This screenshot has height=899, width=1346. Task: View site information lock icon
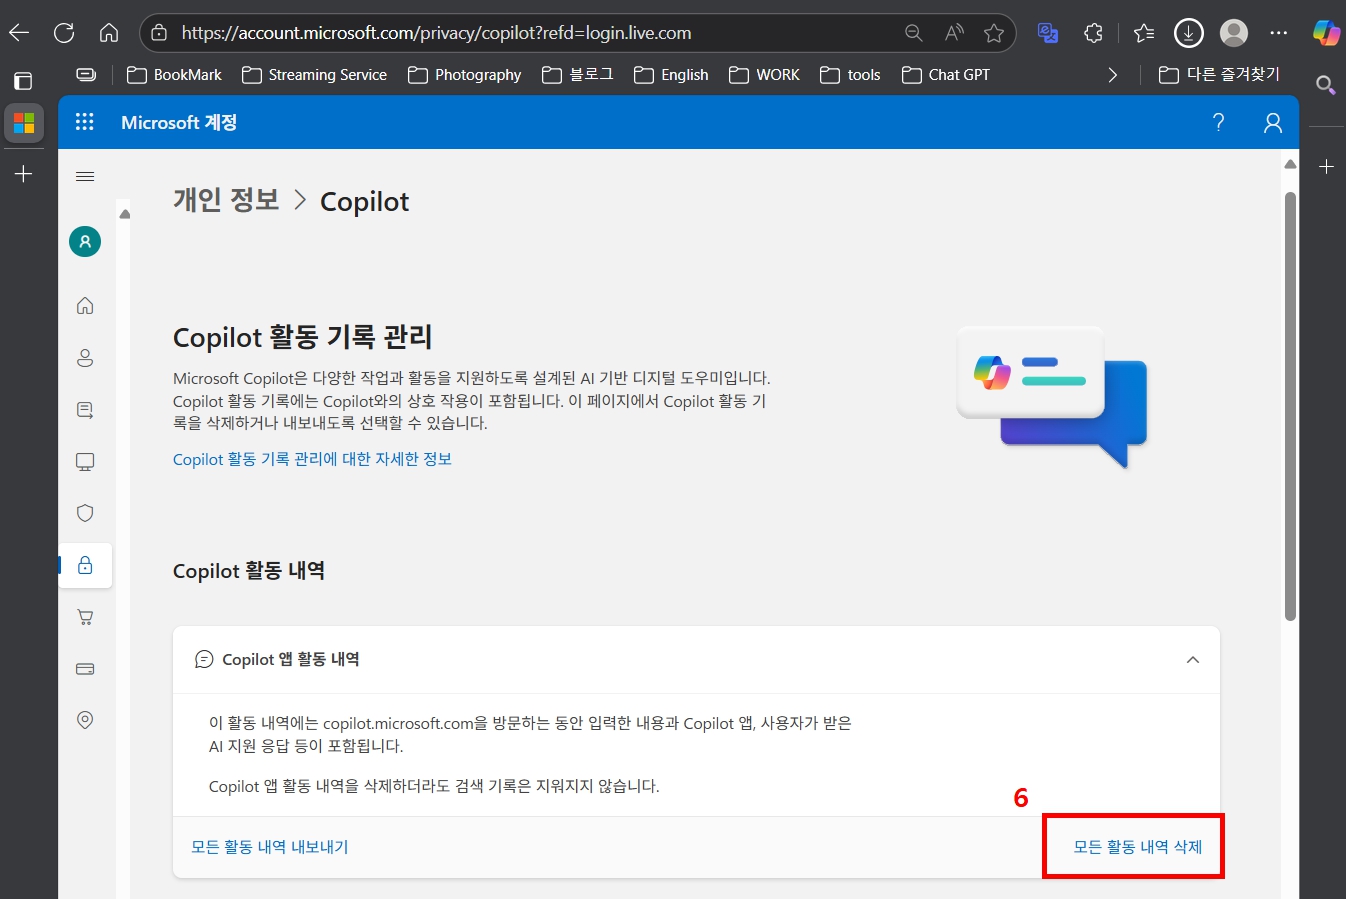[158, 33]
